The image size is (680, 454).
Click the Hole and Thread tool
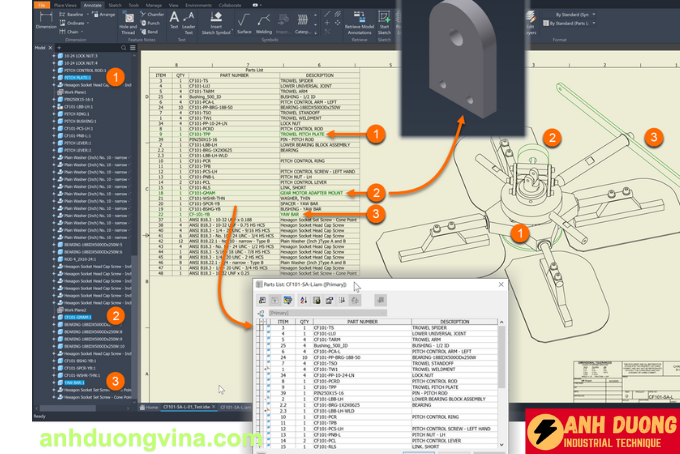pos(130,24)
